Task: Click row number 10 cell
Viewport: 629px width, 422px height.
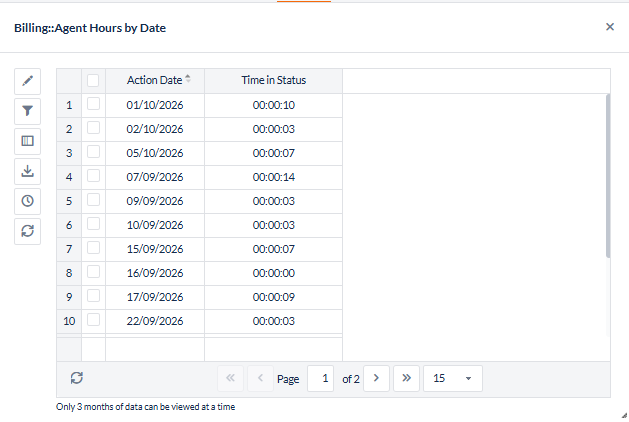Action: click(x=69, y=321)
